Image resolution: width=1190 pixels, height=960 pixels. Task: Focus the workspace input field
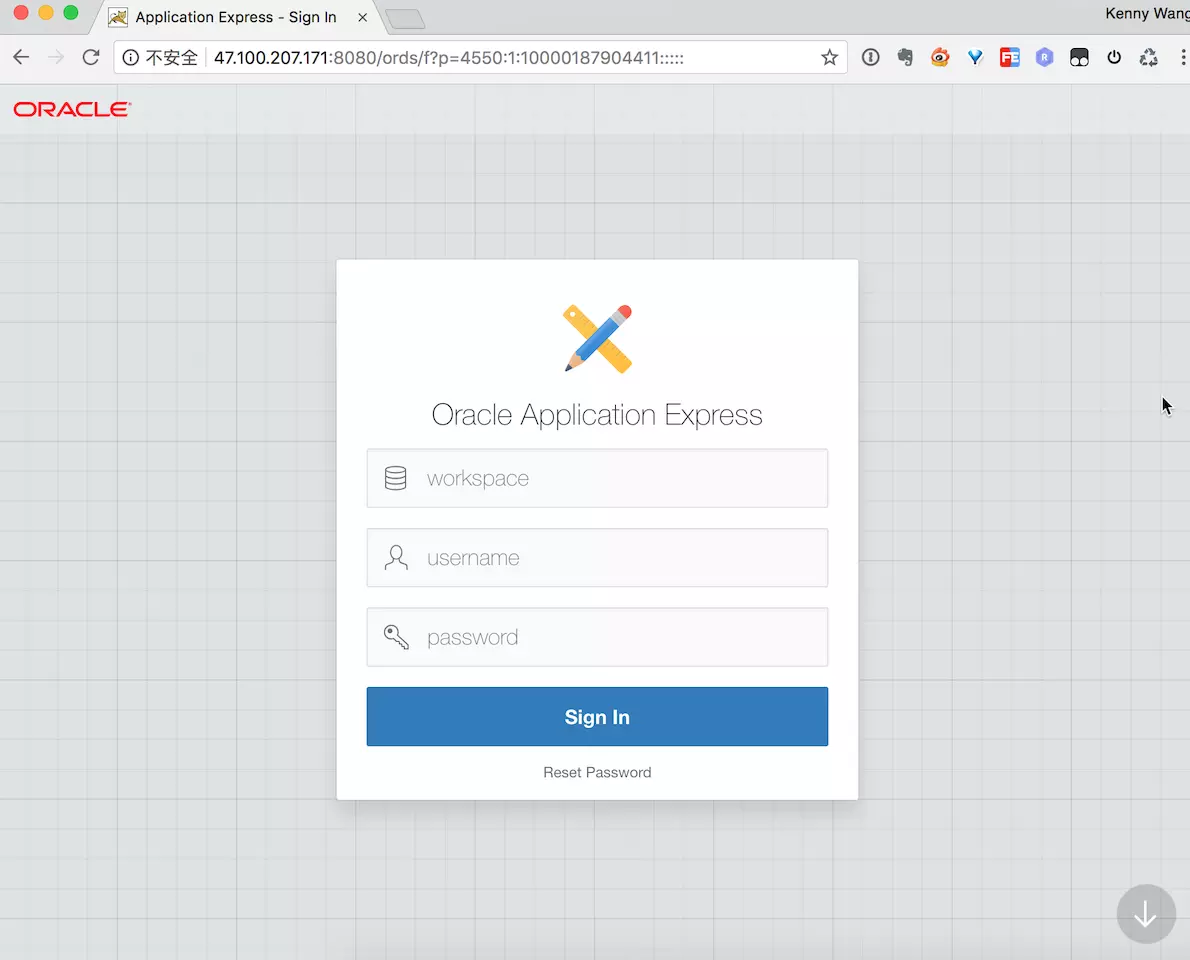[597, 478]
